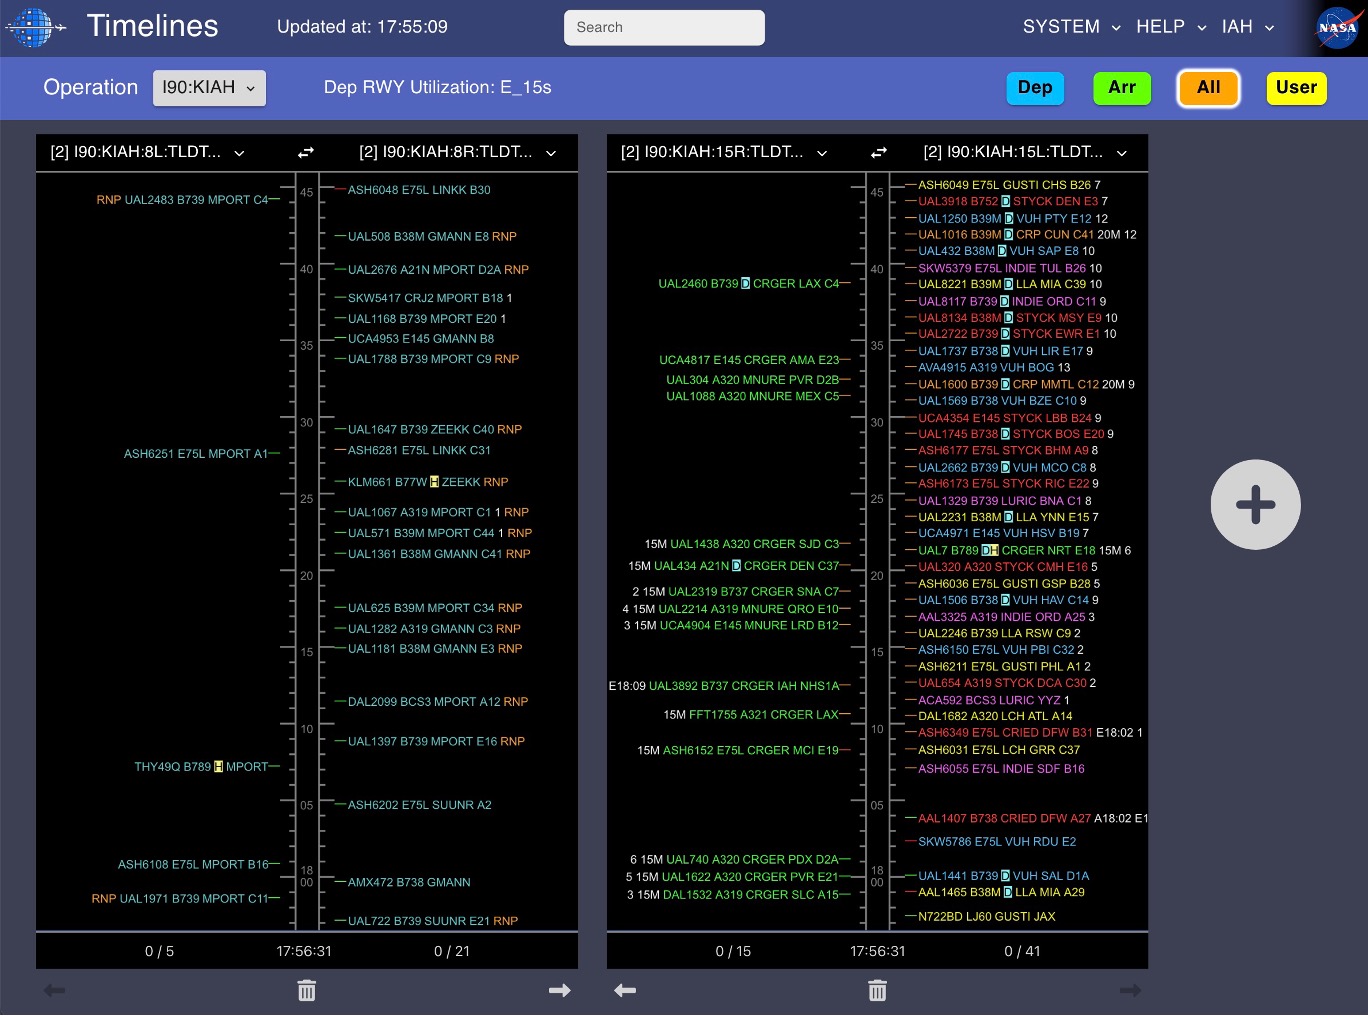Click the H marker on THY49Q
Screen dimensions: 1368x1016
(x=218, y=767)
